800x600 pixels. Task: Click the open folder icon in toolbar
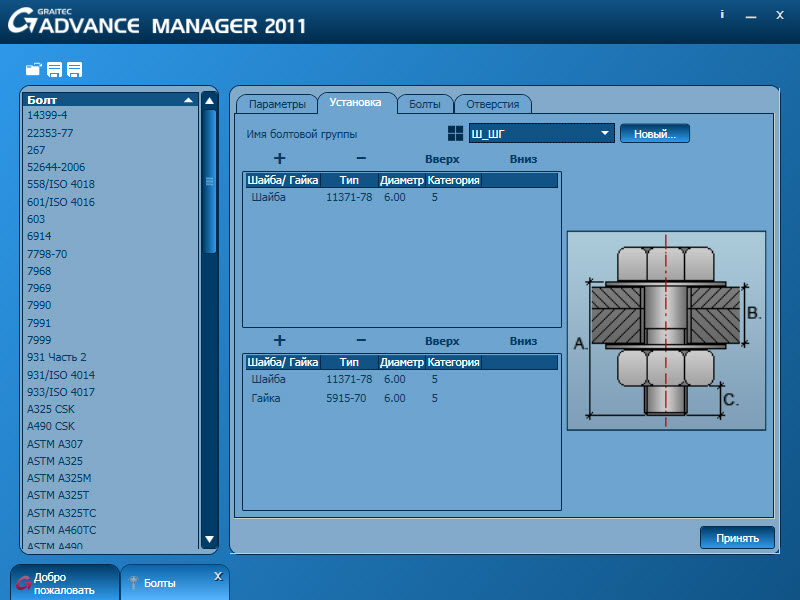(34, 69)
